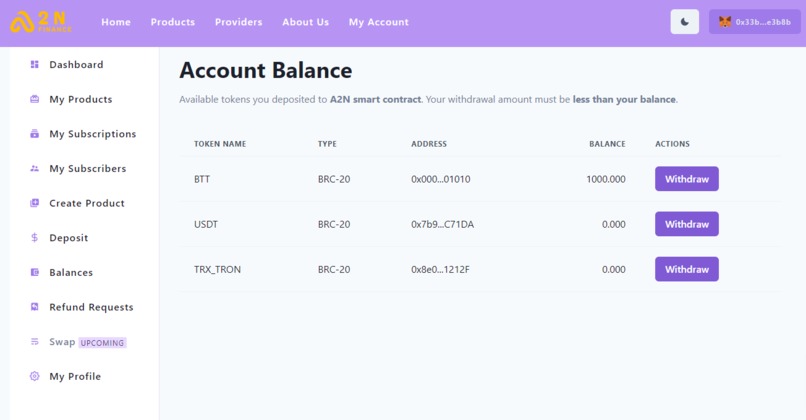
Task: Click the Dashboard sidebar icon
Action: point(34,64)
